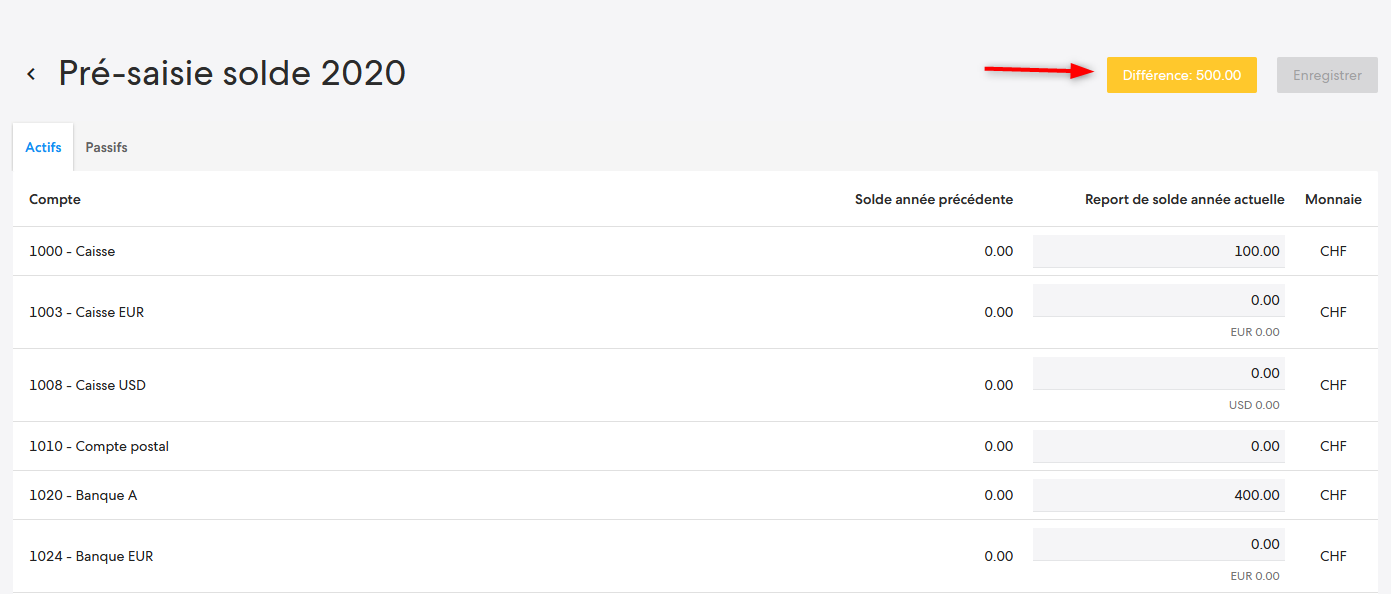Click the 1003 - Caisse EUR account name

tap(86, 312)
